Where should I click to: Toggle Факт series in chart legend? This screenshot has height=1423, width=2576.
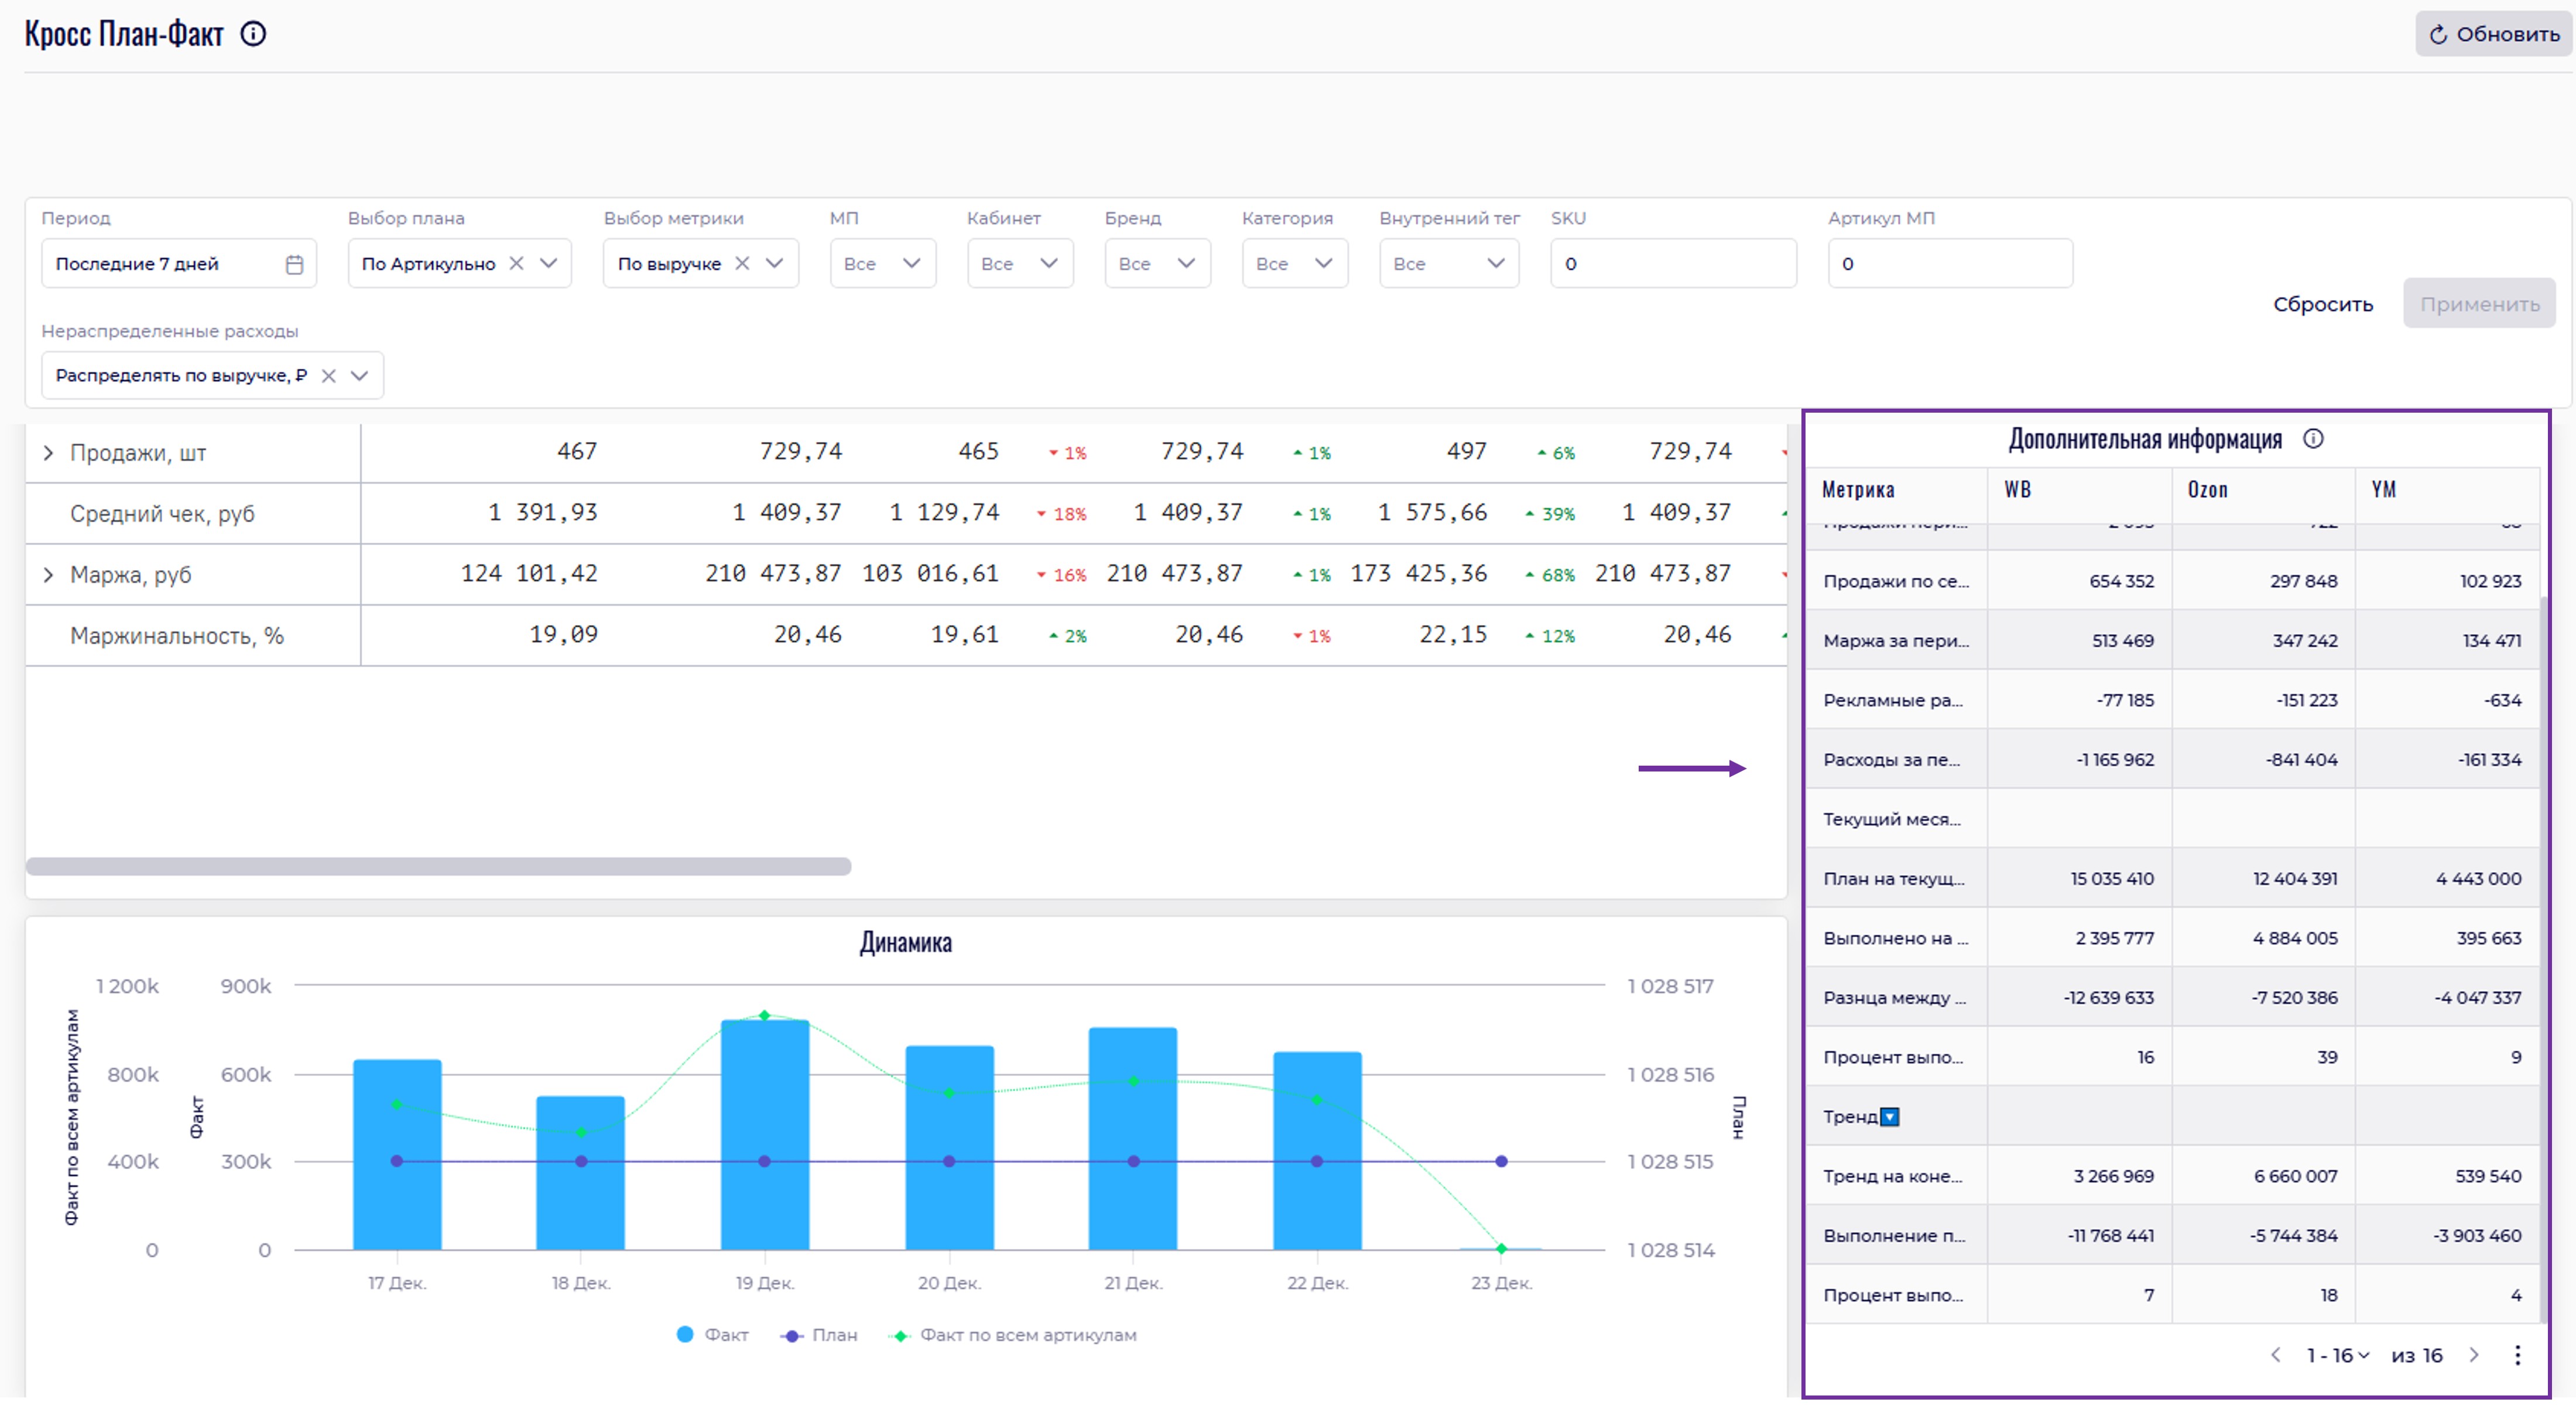tap(713, 1335)
